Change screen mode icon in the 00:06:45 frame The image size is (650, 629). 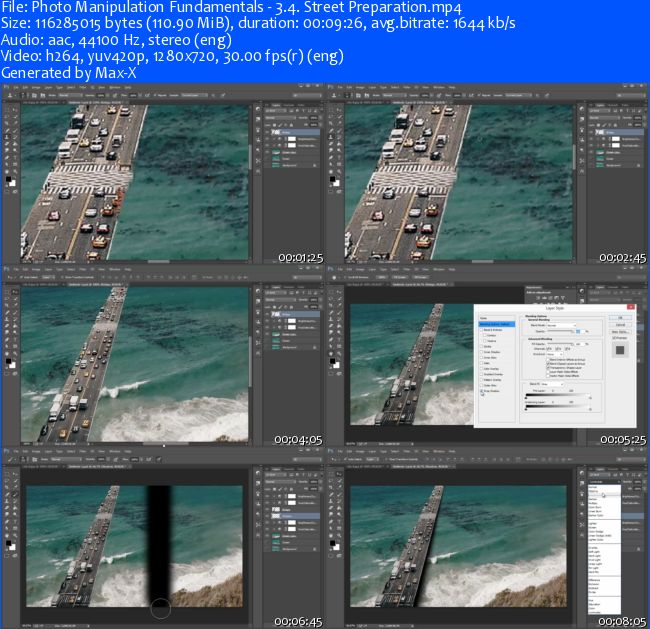[x=15, y=555]
